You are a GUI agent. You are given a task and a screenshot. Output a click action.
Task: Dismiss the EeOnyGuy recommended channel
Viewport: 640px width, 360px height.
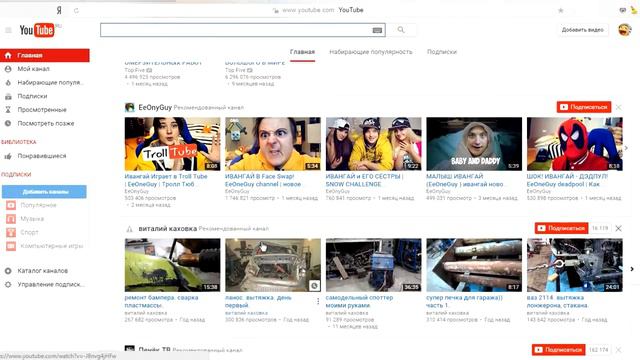[x=619, y=107]
